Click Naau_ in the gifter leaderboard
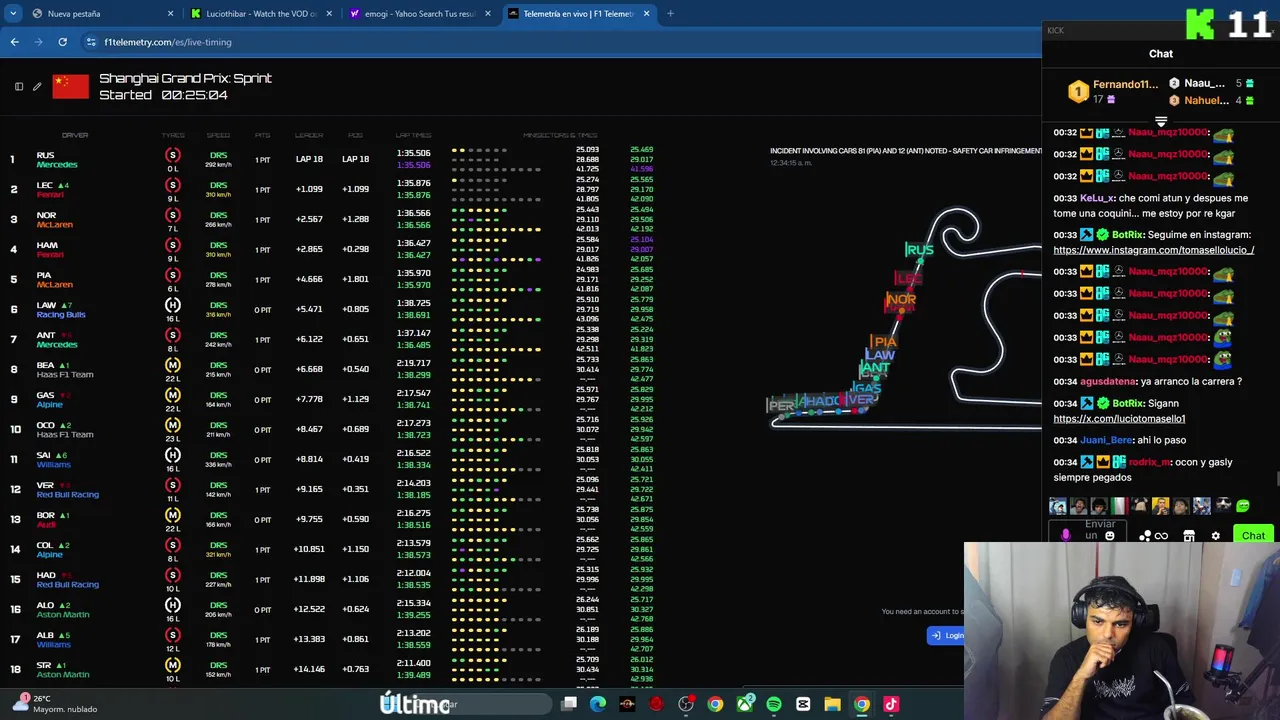This screenshot has width=1280, height=720. pos(1204,83)
